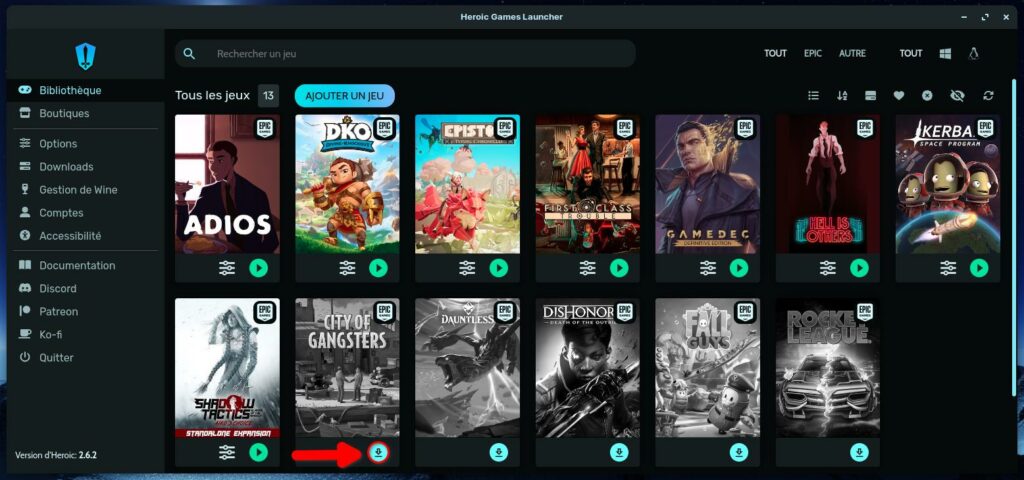The image size is (1024, 480).
Task: Launch Shadow Tactics with play button
Action: [x=258, y=452]
